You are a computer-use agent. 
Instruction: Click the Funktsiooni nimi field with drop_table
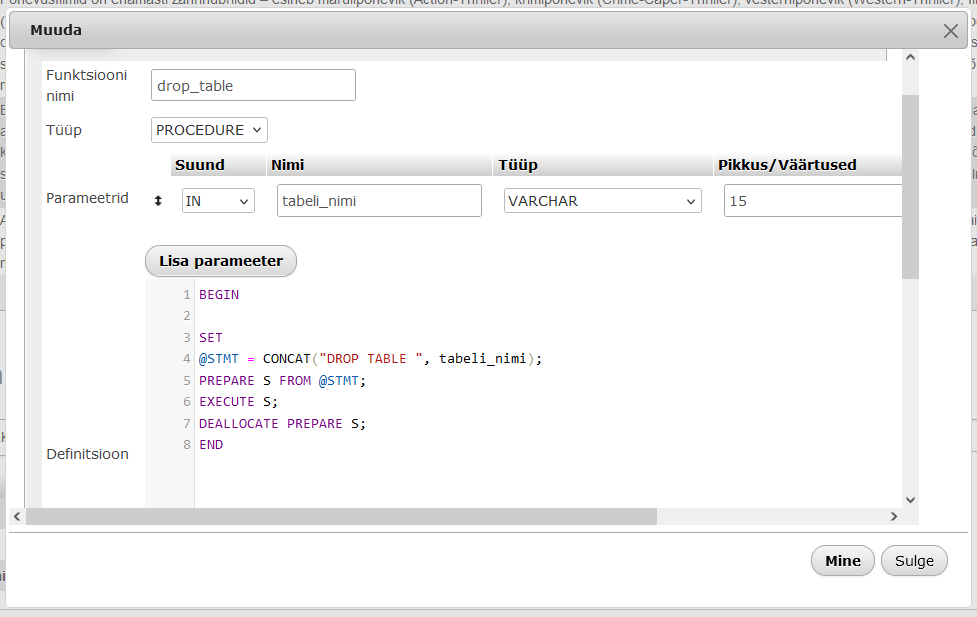[253, 86]
